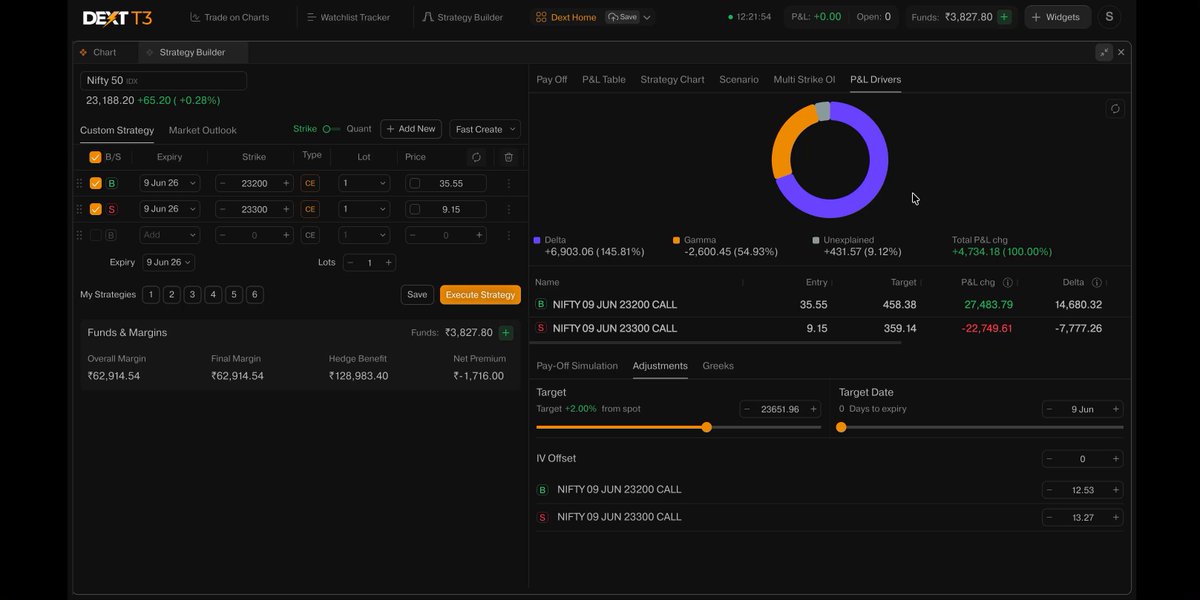Open the Dext Home layout chevron
The width and height of the screenshot is (1200, 600).
(647, 17)
